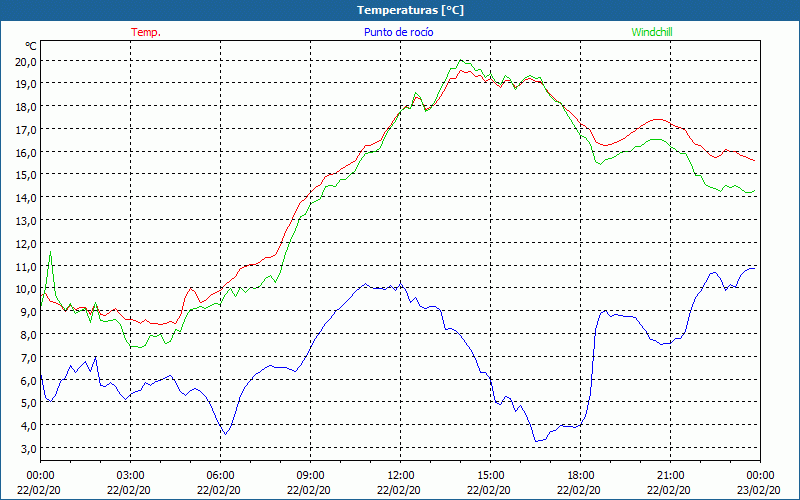This screenshot has width=800, height=500.
Task: Click the 'Temperaturas [°C]' chart title
Action: (x=410, y=10)
